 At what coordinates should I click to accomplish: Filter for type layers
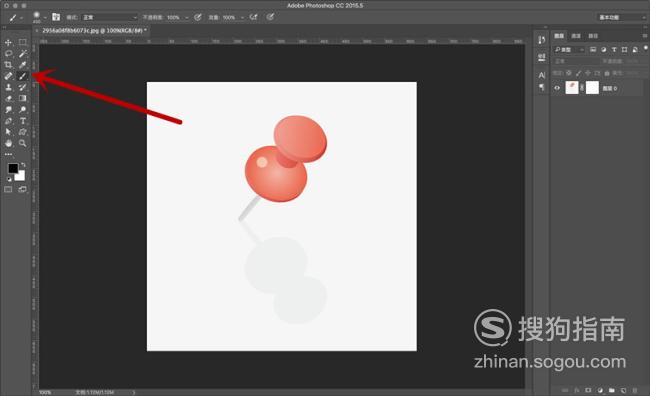pos(614,50)
